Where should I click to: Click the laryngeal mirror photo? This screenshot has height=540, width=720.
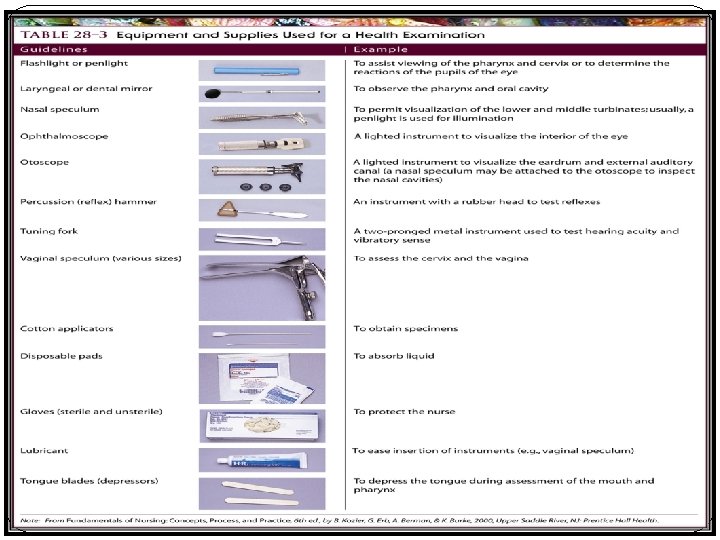[x=262, y=93]
